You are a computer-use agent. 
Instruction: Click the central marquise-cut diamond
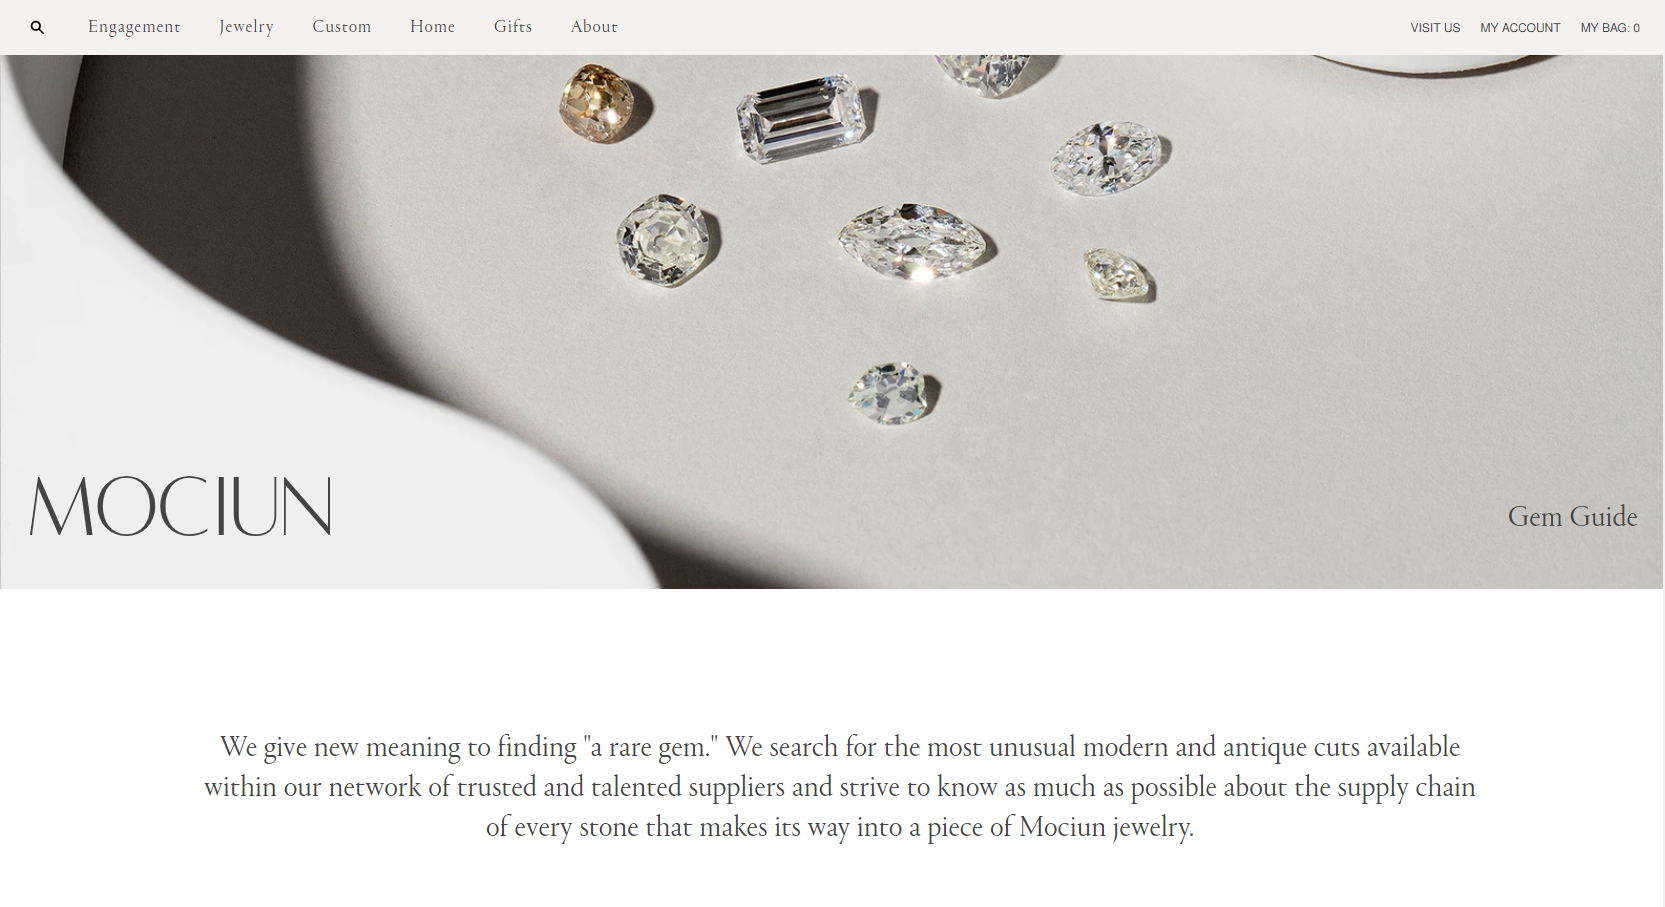(x=914, y=242)
